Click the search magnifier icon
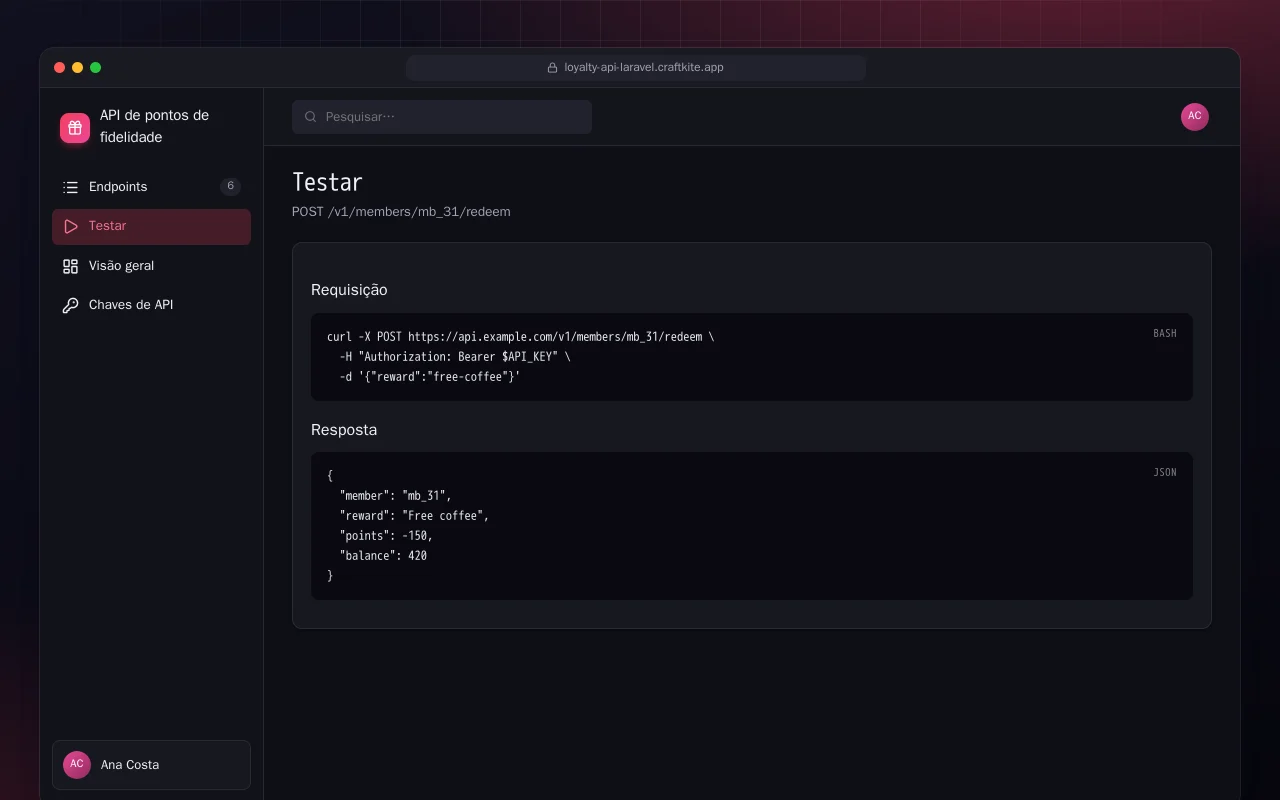The image size is (1280, 800). click(311, 117)
